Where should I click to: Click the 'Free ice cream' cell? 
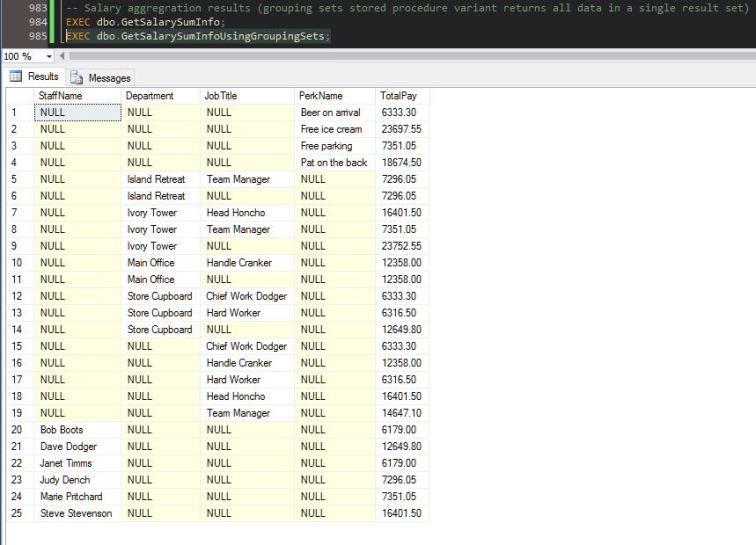pos(335,129)
